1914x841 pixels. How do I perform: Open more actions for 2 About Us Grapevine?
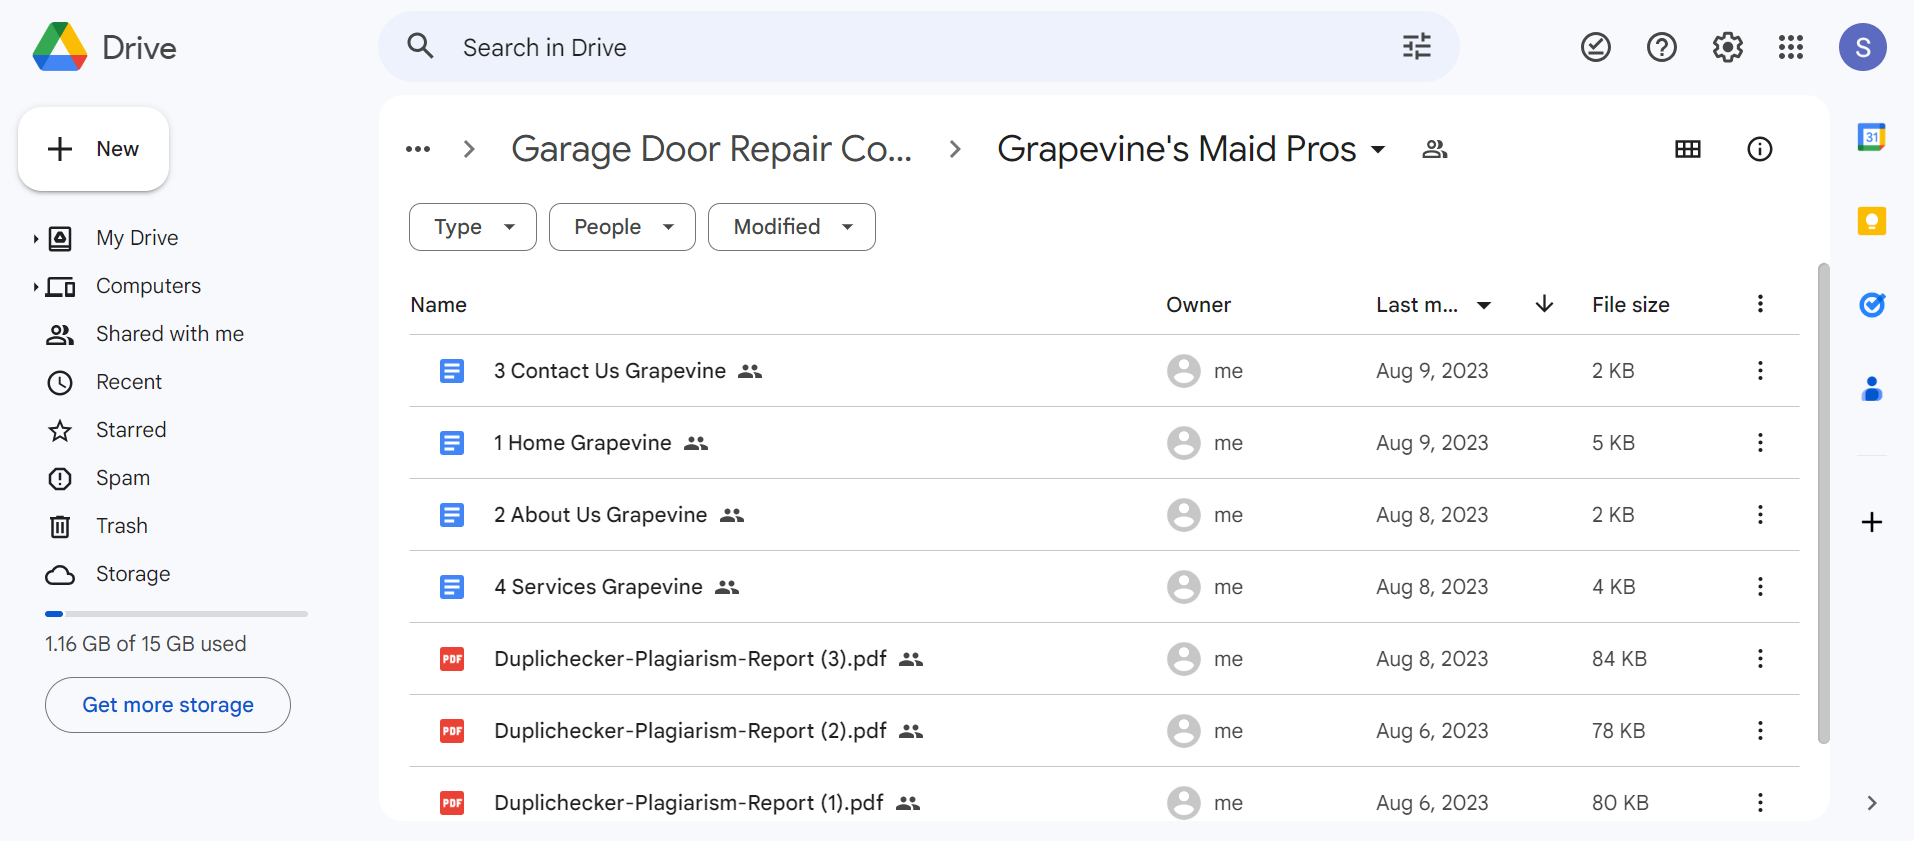coord(1760,515)
